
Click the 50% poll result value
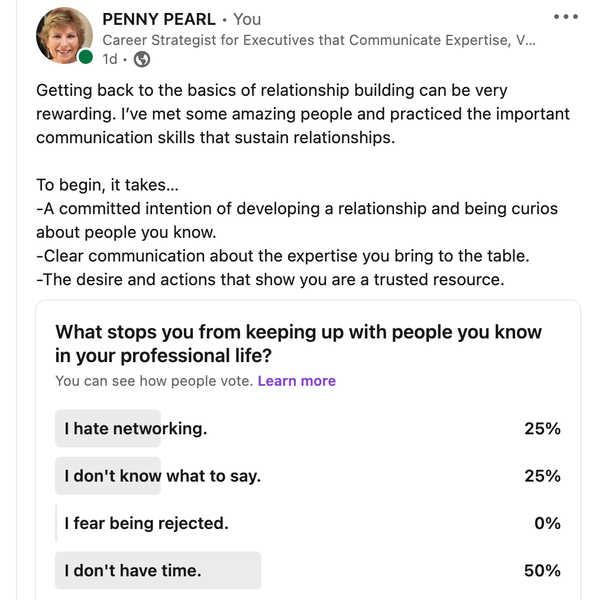(x=542, y=571)
